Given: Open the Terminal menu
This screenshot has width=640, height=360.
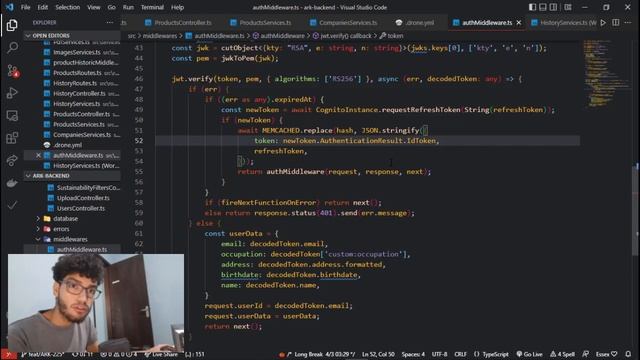Looking at the screenshot, I should (152, 7).
